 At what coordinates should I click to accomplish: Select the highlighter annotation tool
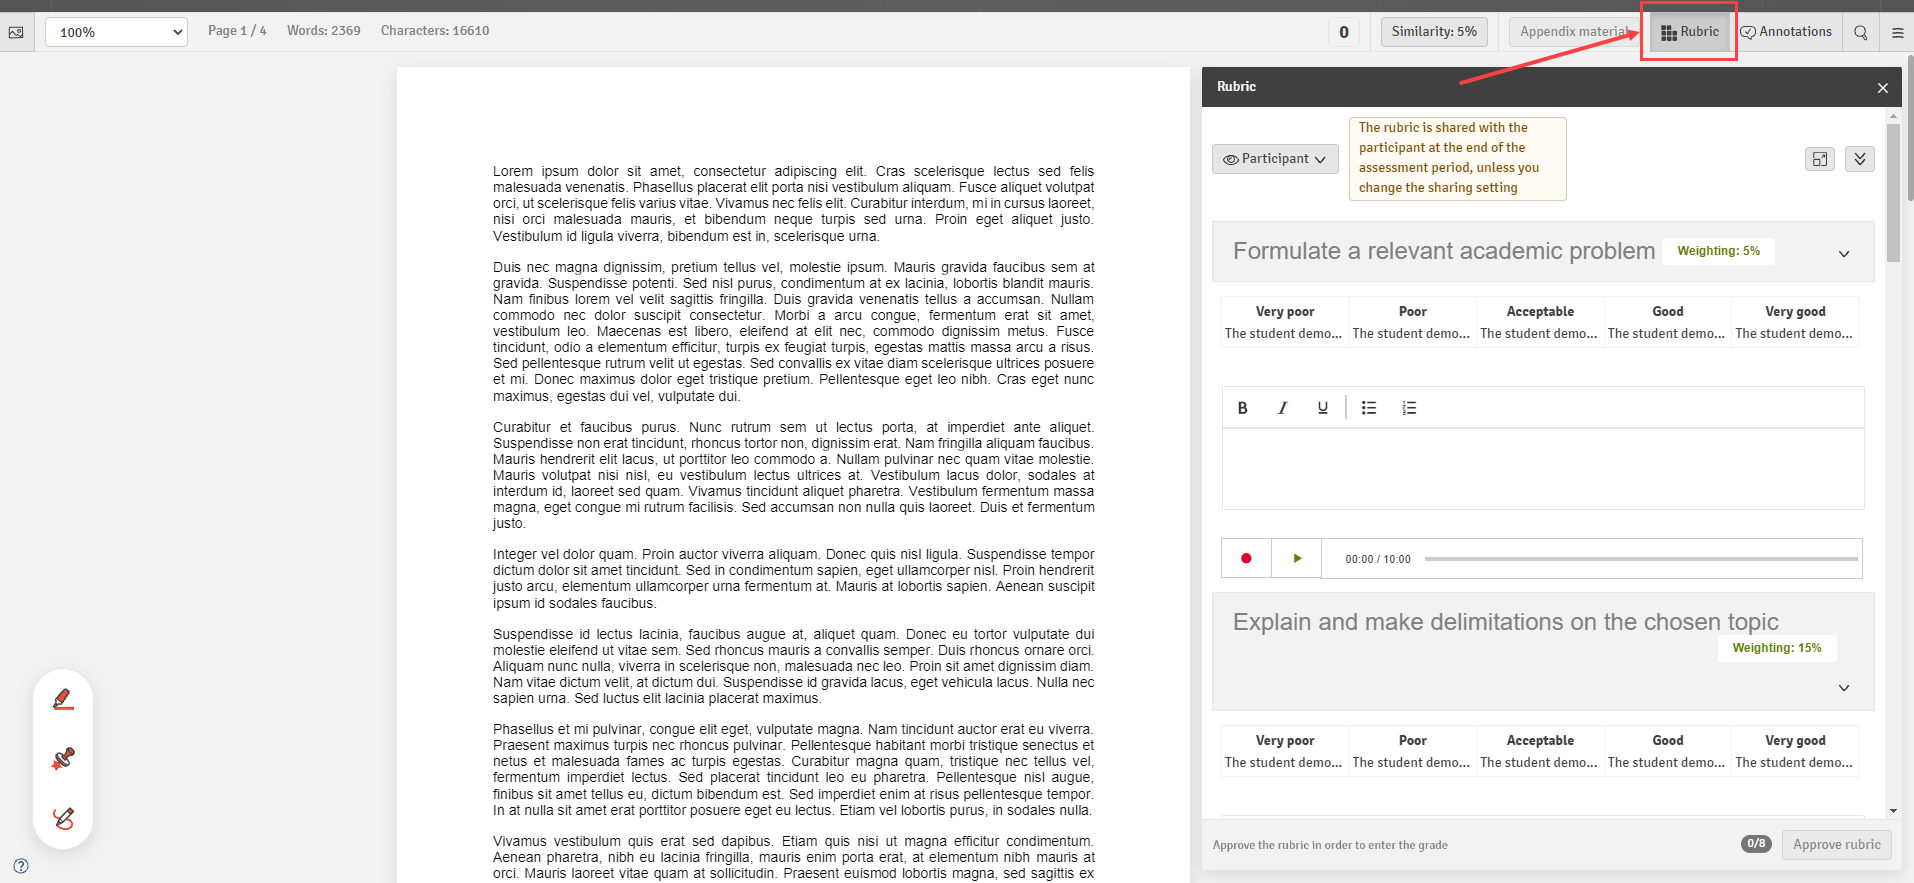pyautogui.click(x=63, y=699)
